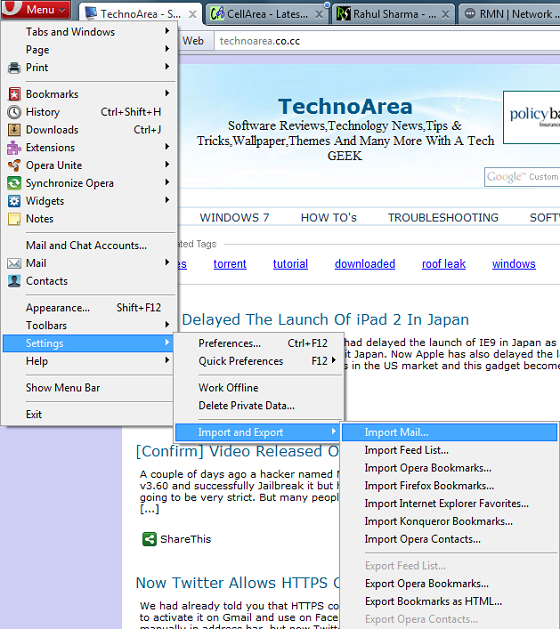560x629 pixels.
Task: Choose Export Bookmarks as HTML
Action: pyautogui.click(x=433, y=601)
